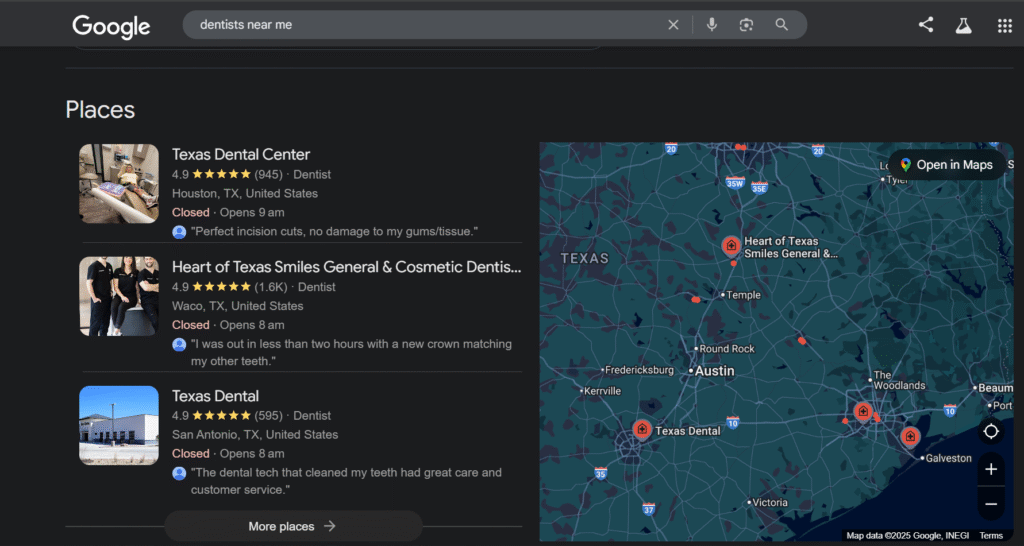The height and width of the screenshot is (546, 1024).
Task: Start voice search with microphone icon
Action: [x=711, y=25]
